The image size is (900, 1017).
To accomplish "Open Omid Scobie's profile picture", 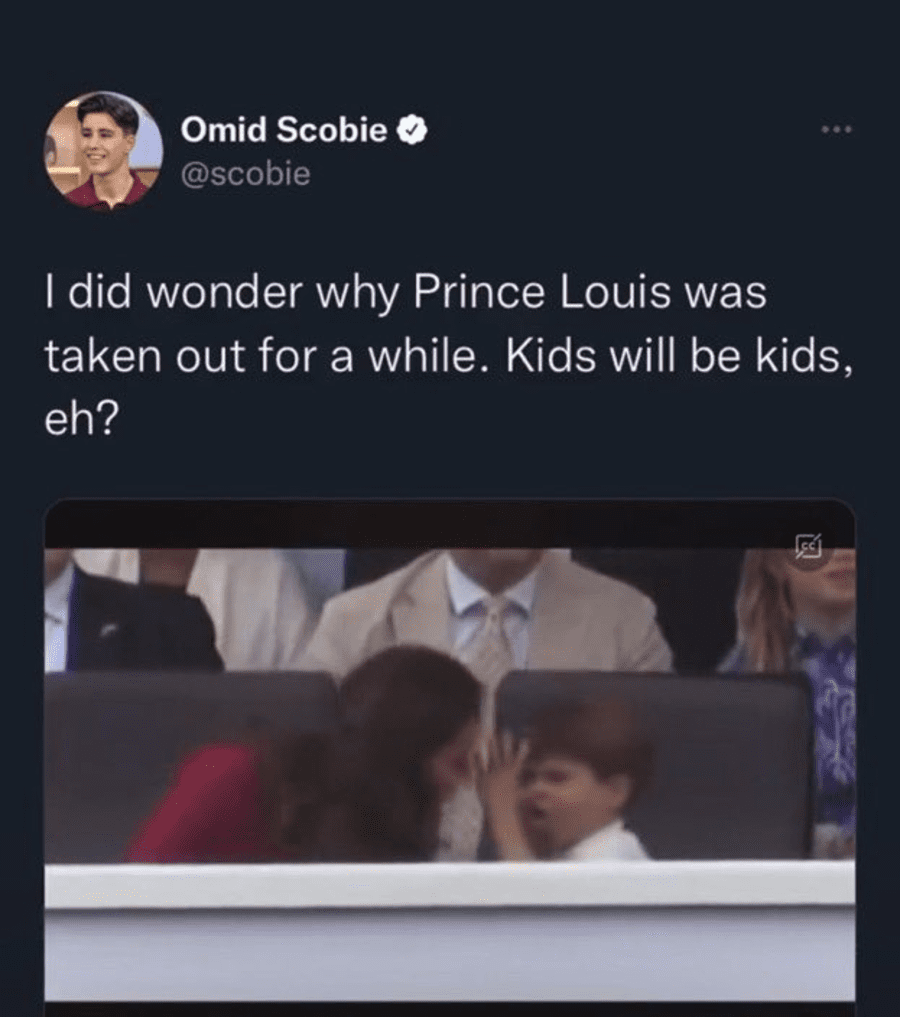I will coord(103,150).
